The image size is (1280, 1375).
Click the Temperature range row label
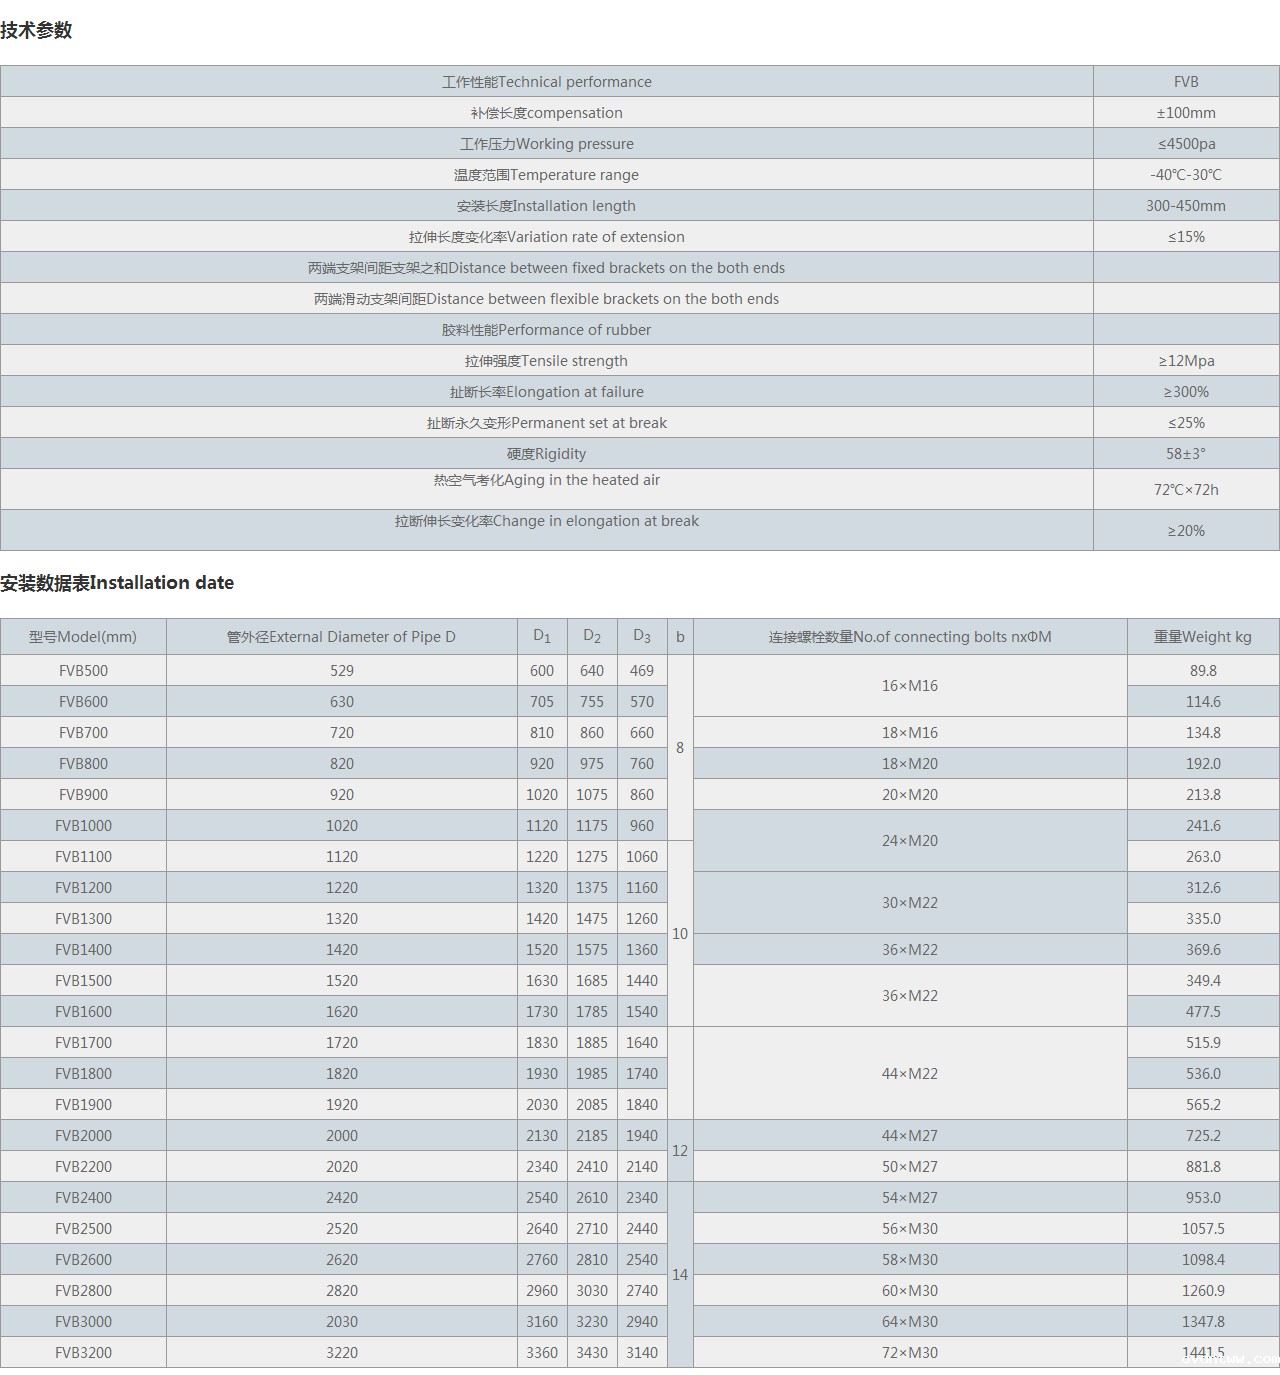point(546,175)
